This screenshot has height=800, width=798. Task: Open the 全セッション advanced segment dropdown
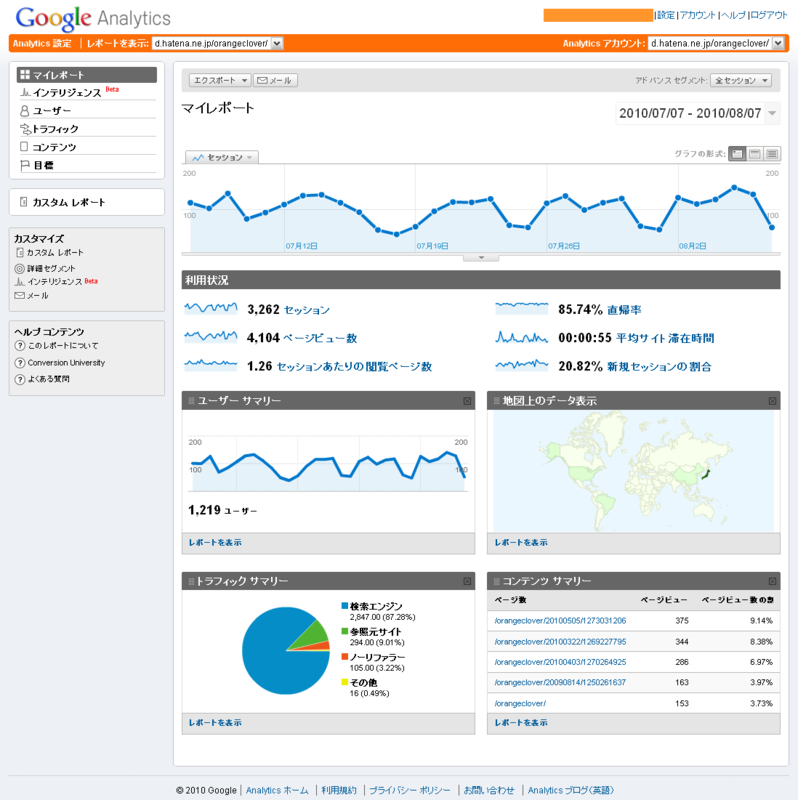741,80
